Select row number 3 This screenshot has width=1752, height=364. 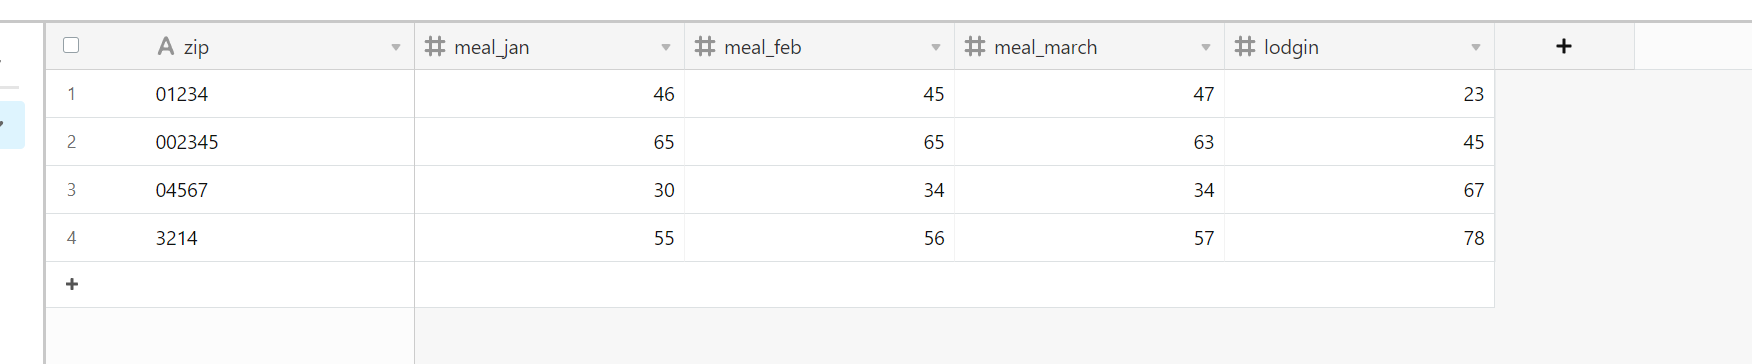point(71,190)
